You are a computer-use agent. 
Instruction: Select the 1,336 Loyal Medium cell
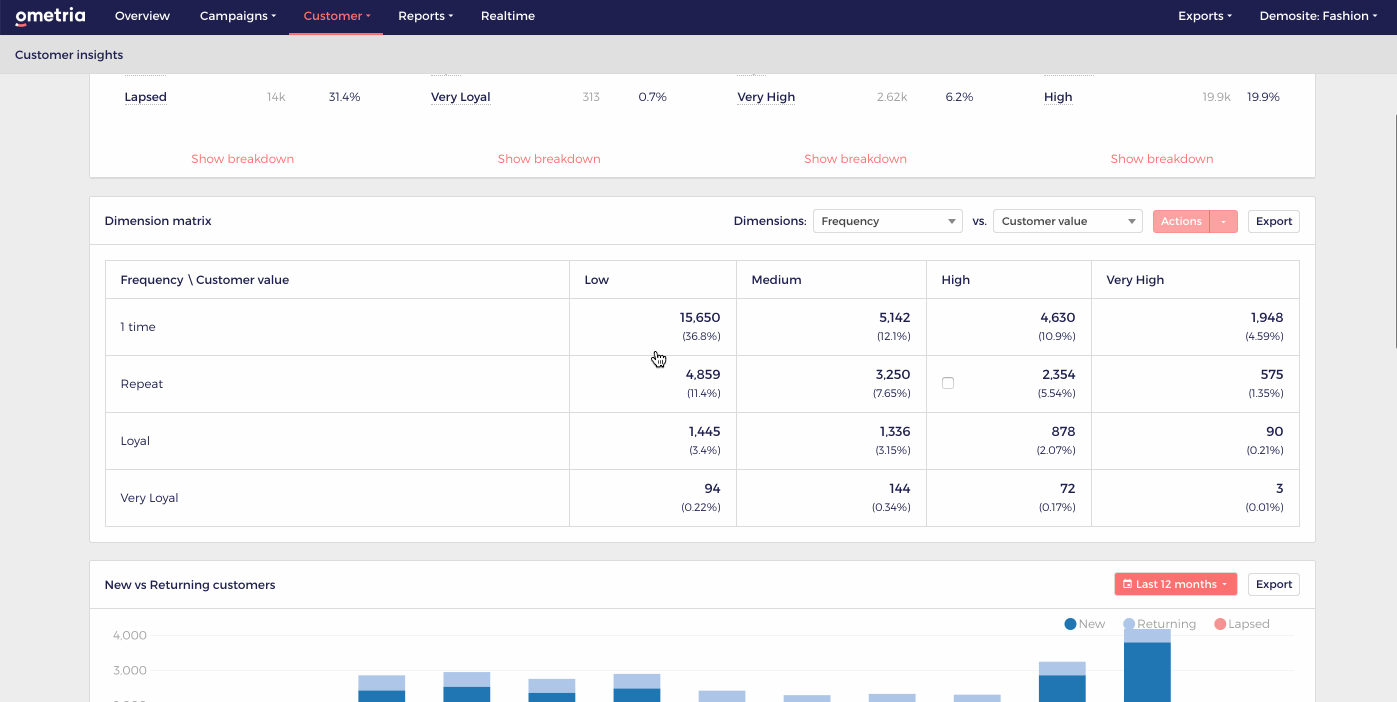(x=831, y=441)
